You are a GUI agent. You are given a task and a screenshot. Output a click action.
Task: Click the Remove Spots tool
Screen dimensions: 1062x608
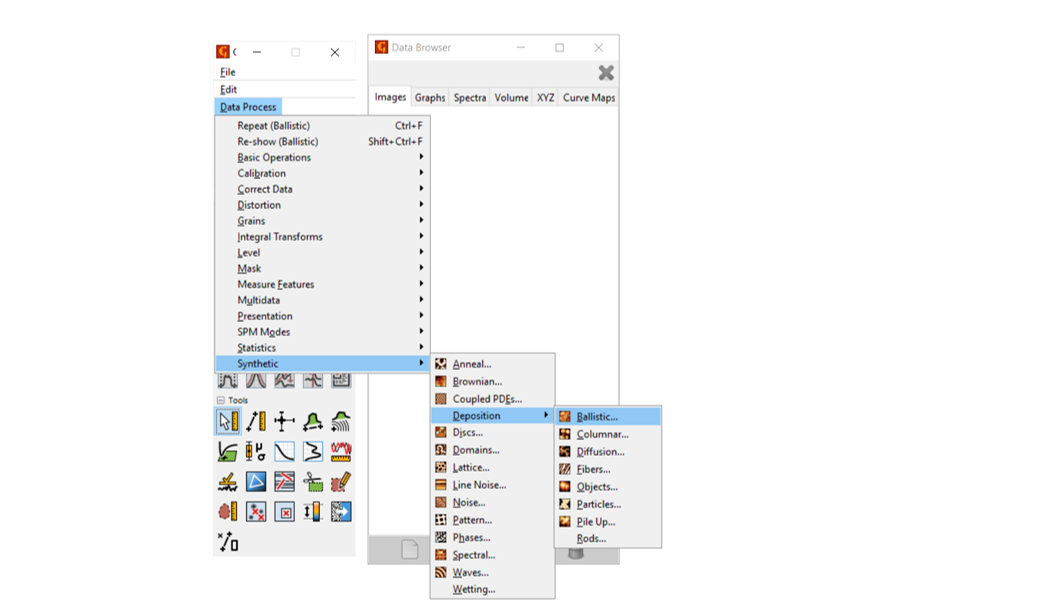(285, 512)
